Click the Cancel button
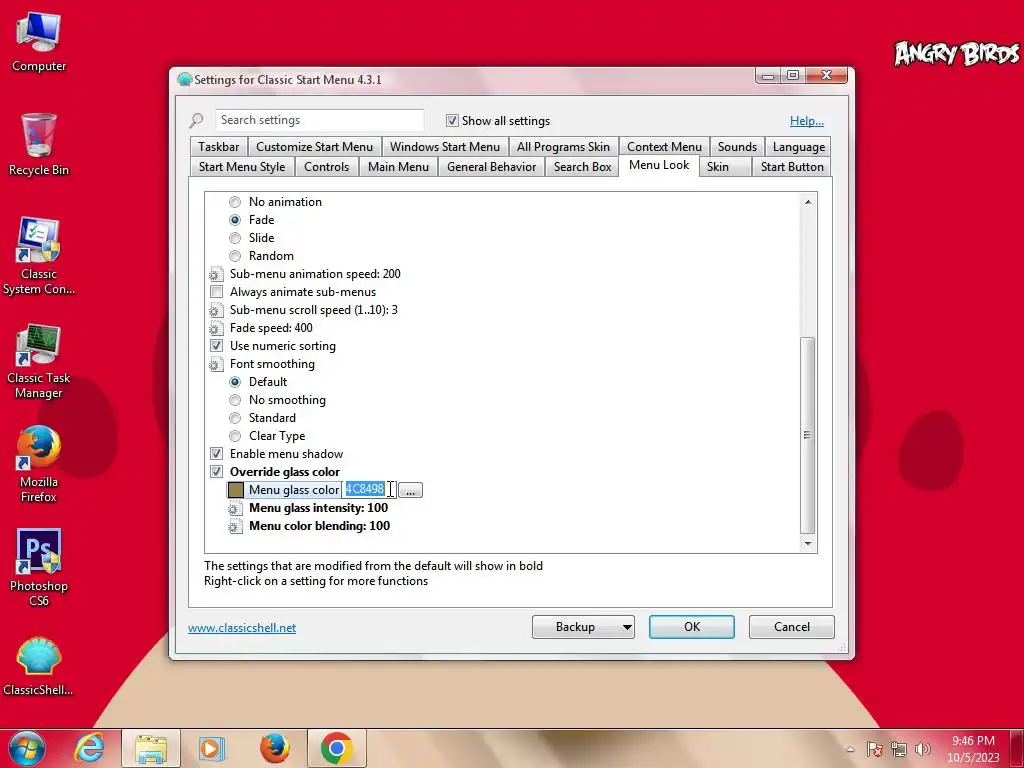The width and height of the screenshot is (1024, 768). coord(792,627)
